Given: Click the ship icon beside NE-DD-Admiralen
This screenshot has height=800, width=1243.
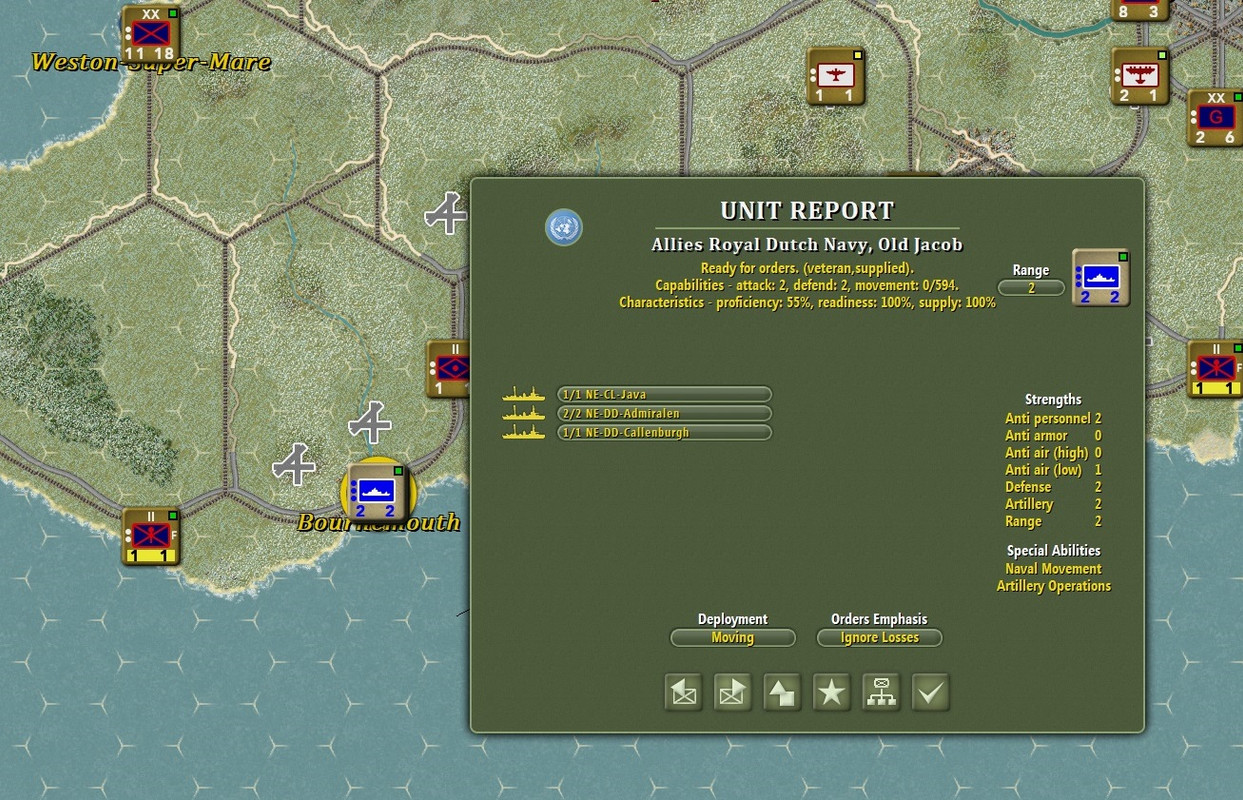Looking at the screenshot, I should (524, 414).
